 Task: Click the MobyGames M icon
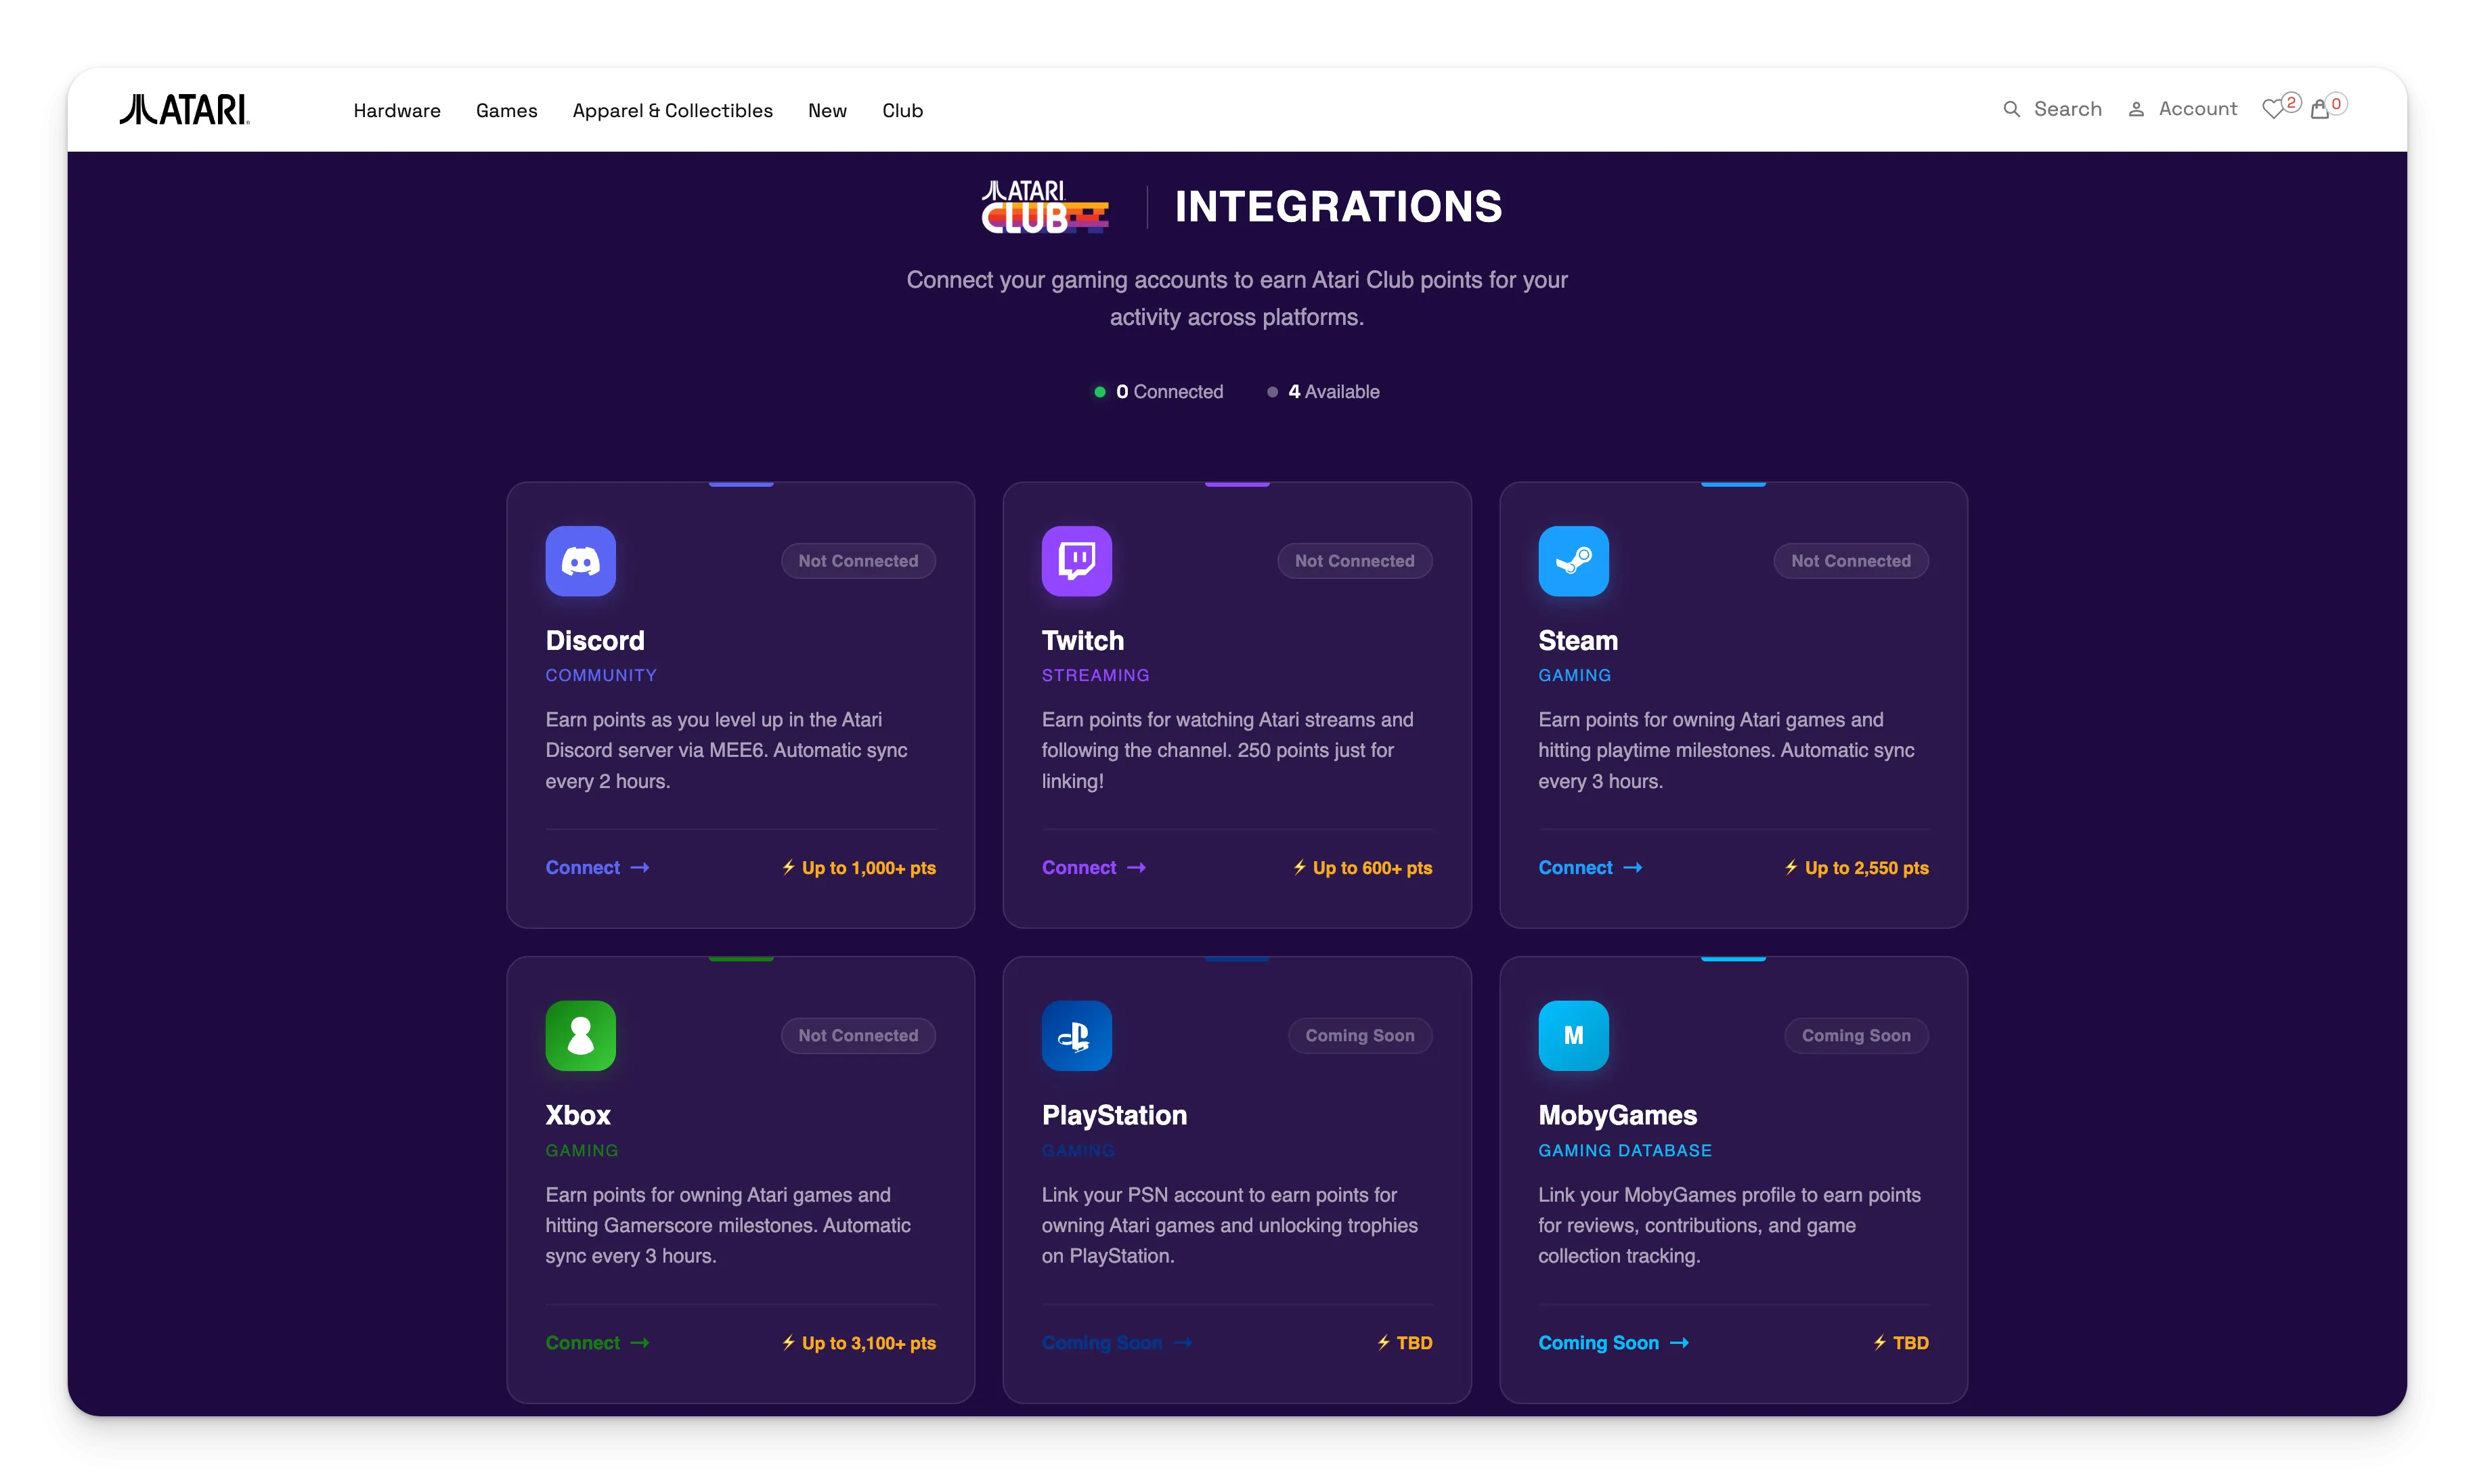1573,1035
